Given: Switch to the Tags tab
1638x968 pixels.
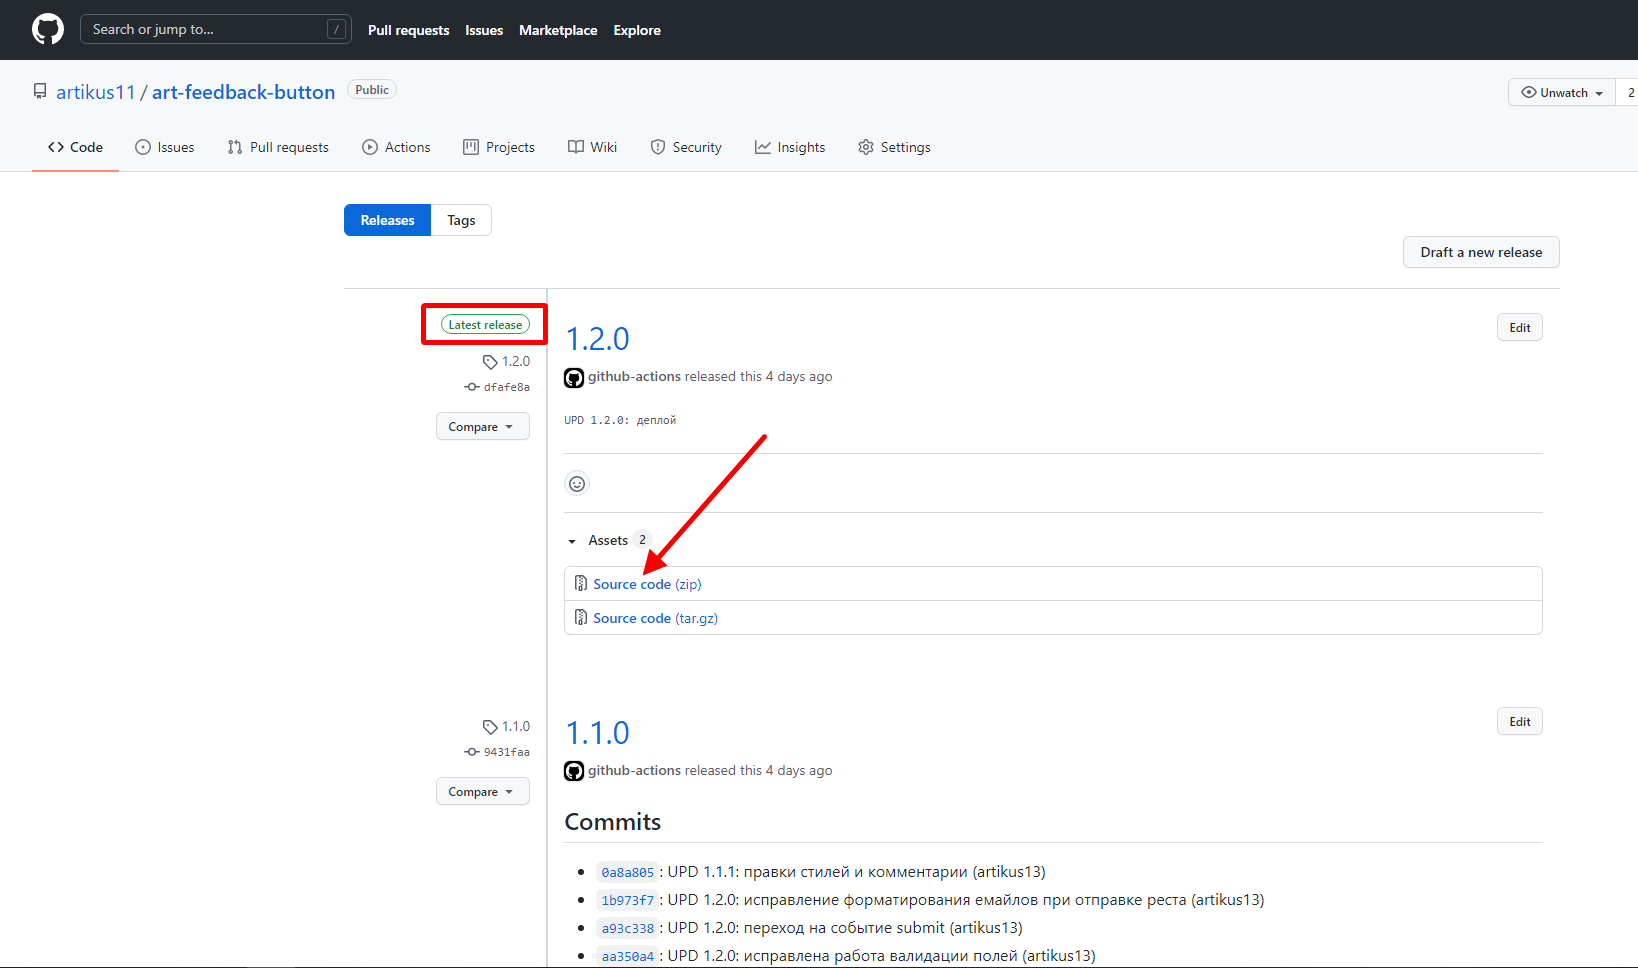Looking at the screenshot, I should pyautogui.click(x=461, y=220).
